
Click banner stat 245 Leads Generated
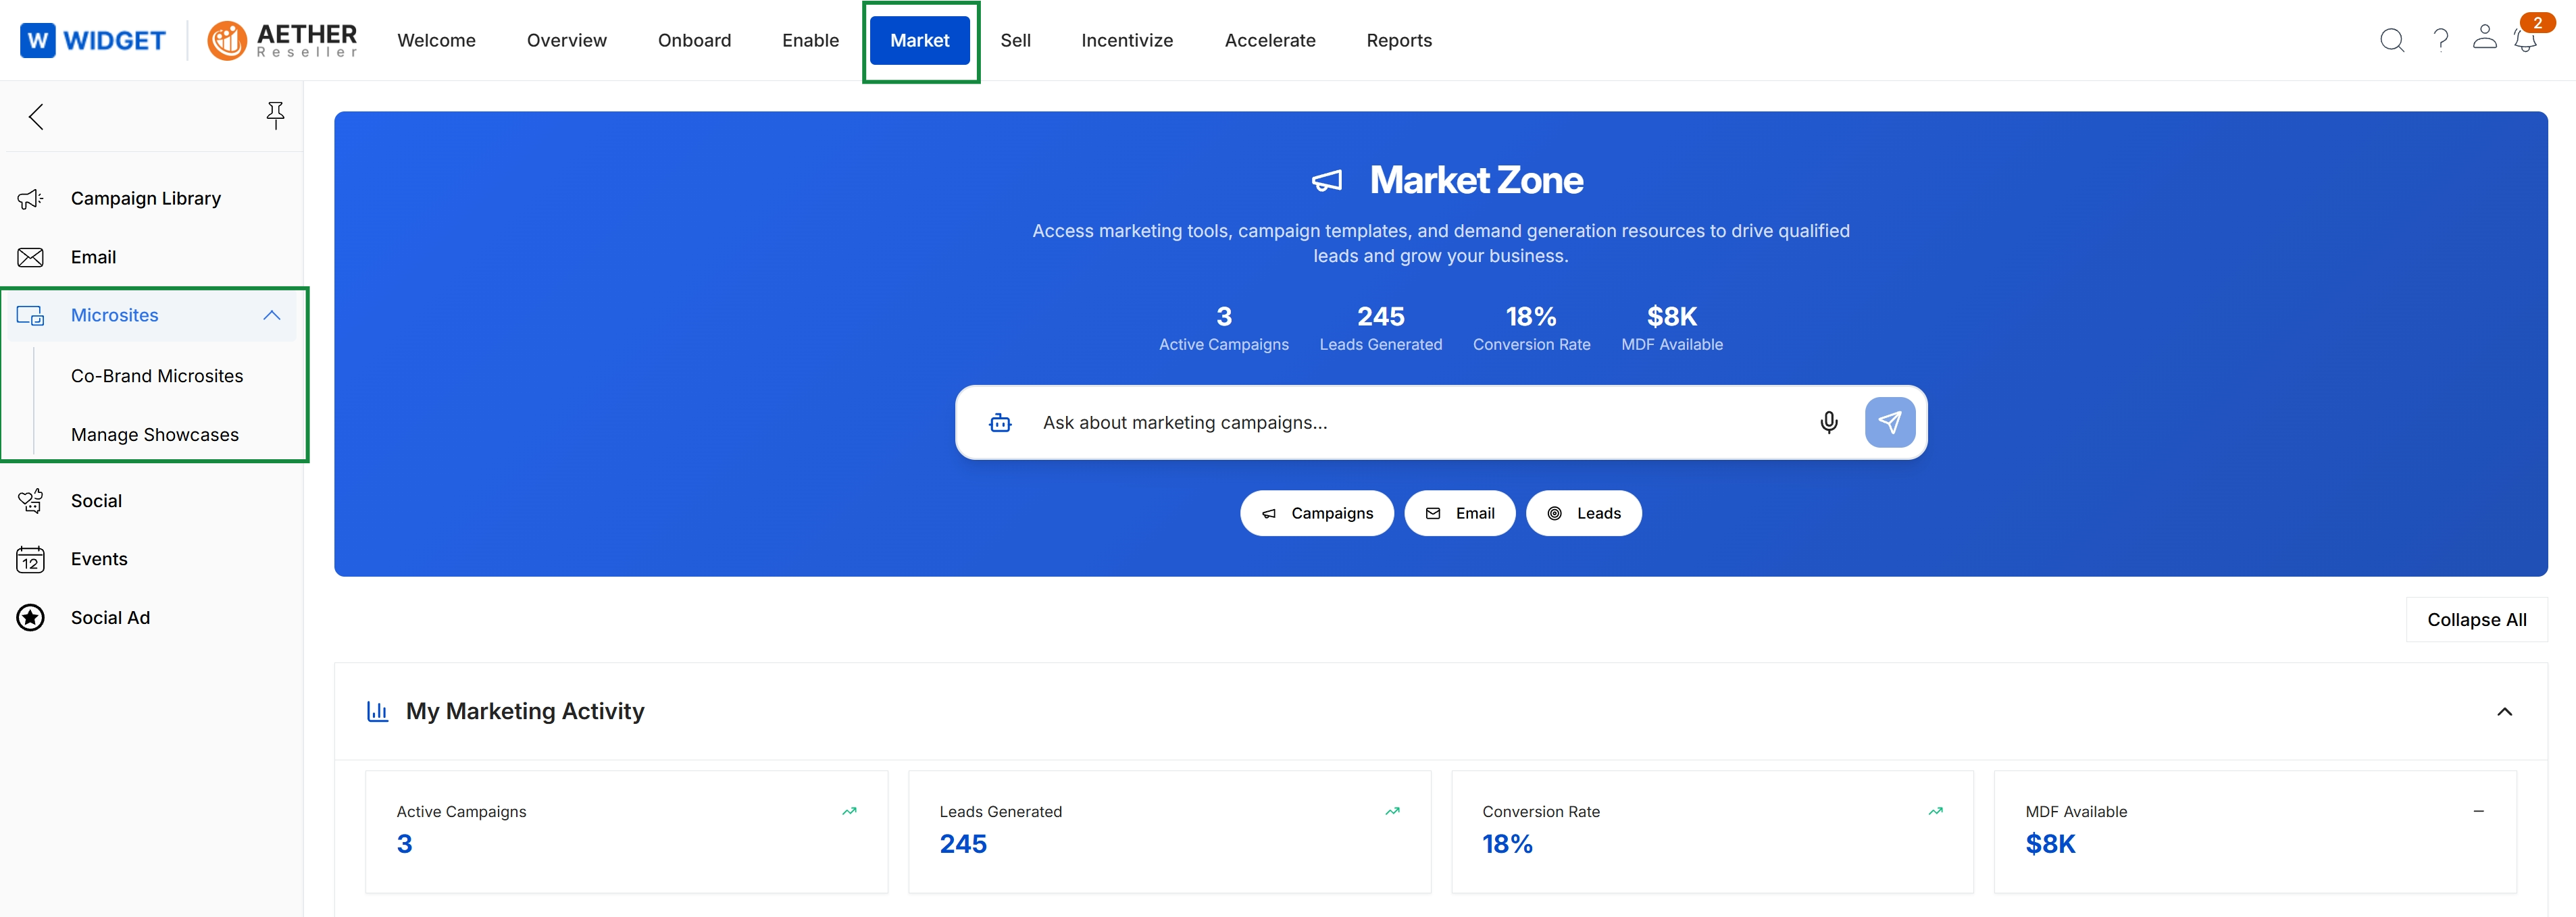pos(1380,328)
